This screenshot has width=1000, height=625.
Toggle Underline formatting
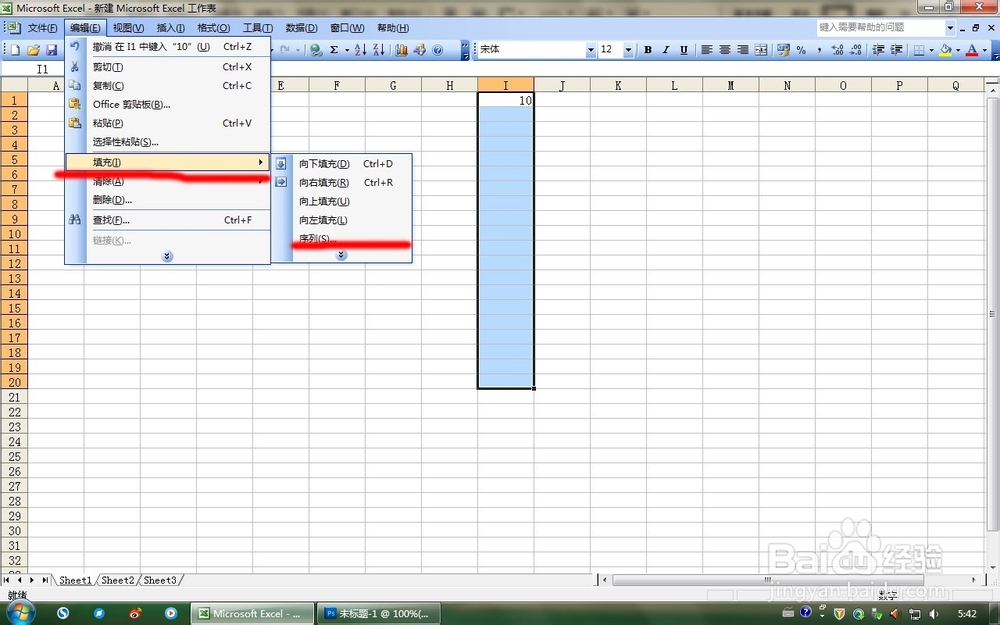click(684, 50)
